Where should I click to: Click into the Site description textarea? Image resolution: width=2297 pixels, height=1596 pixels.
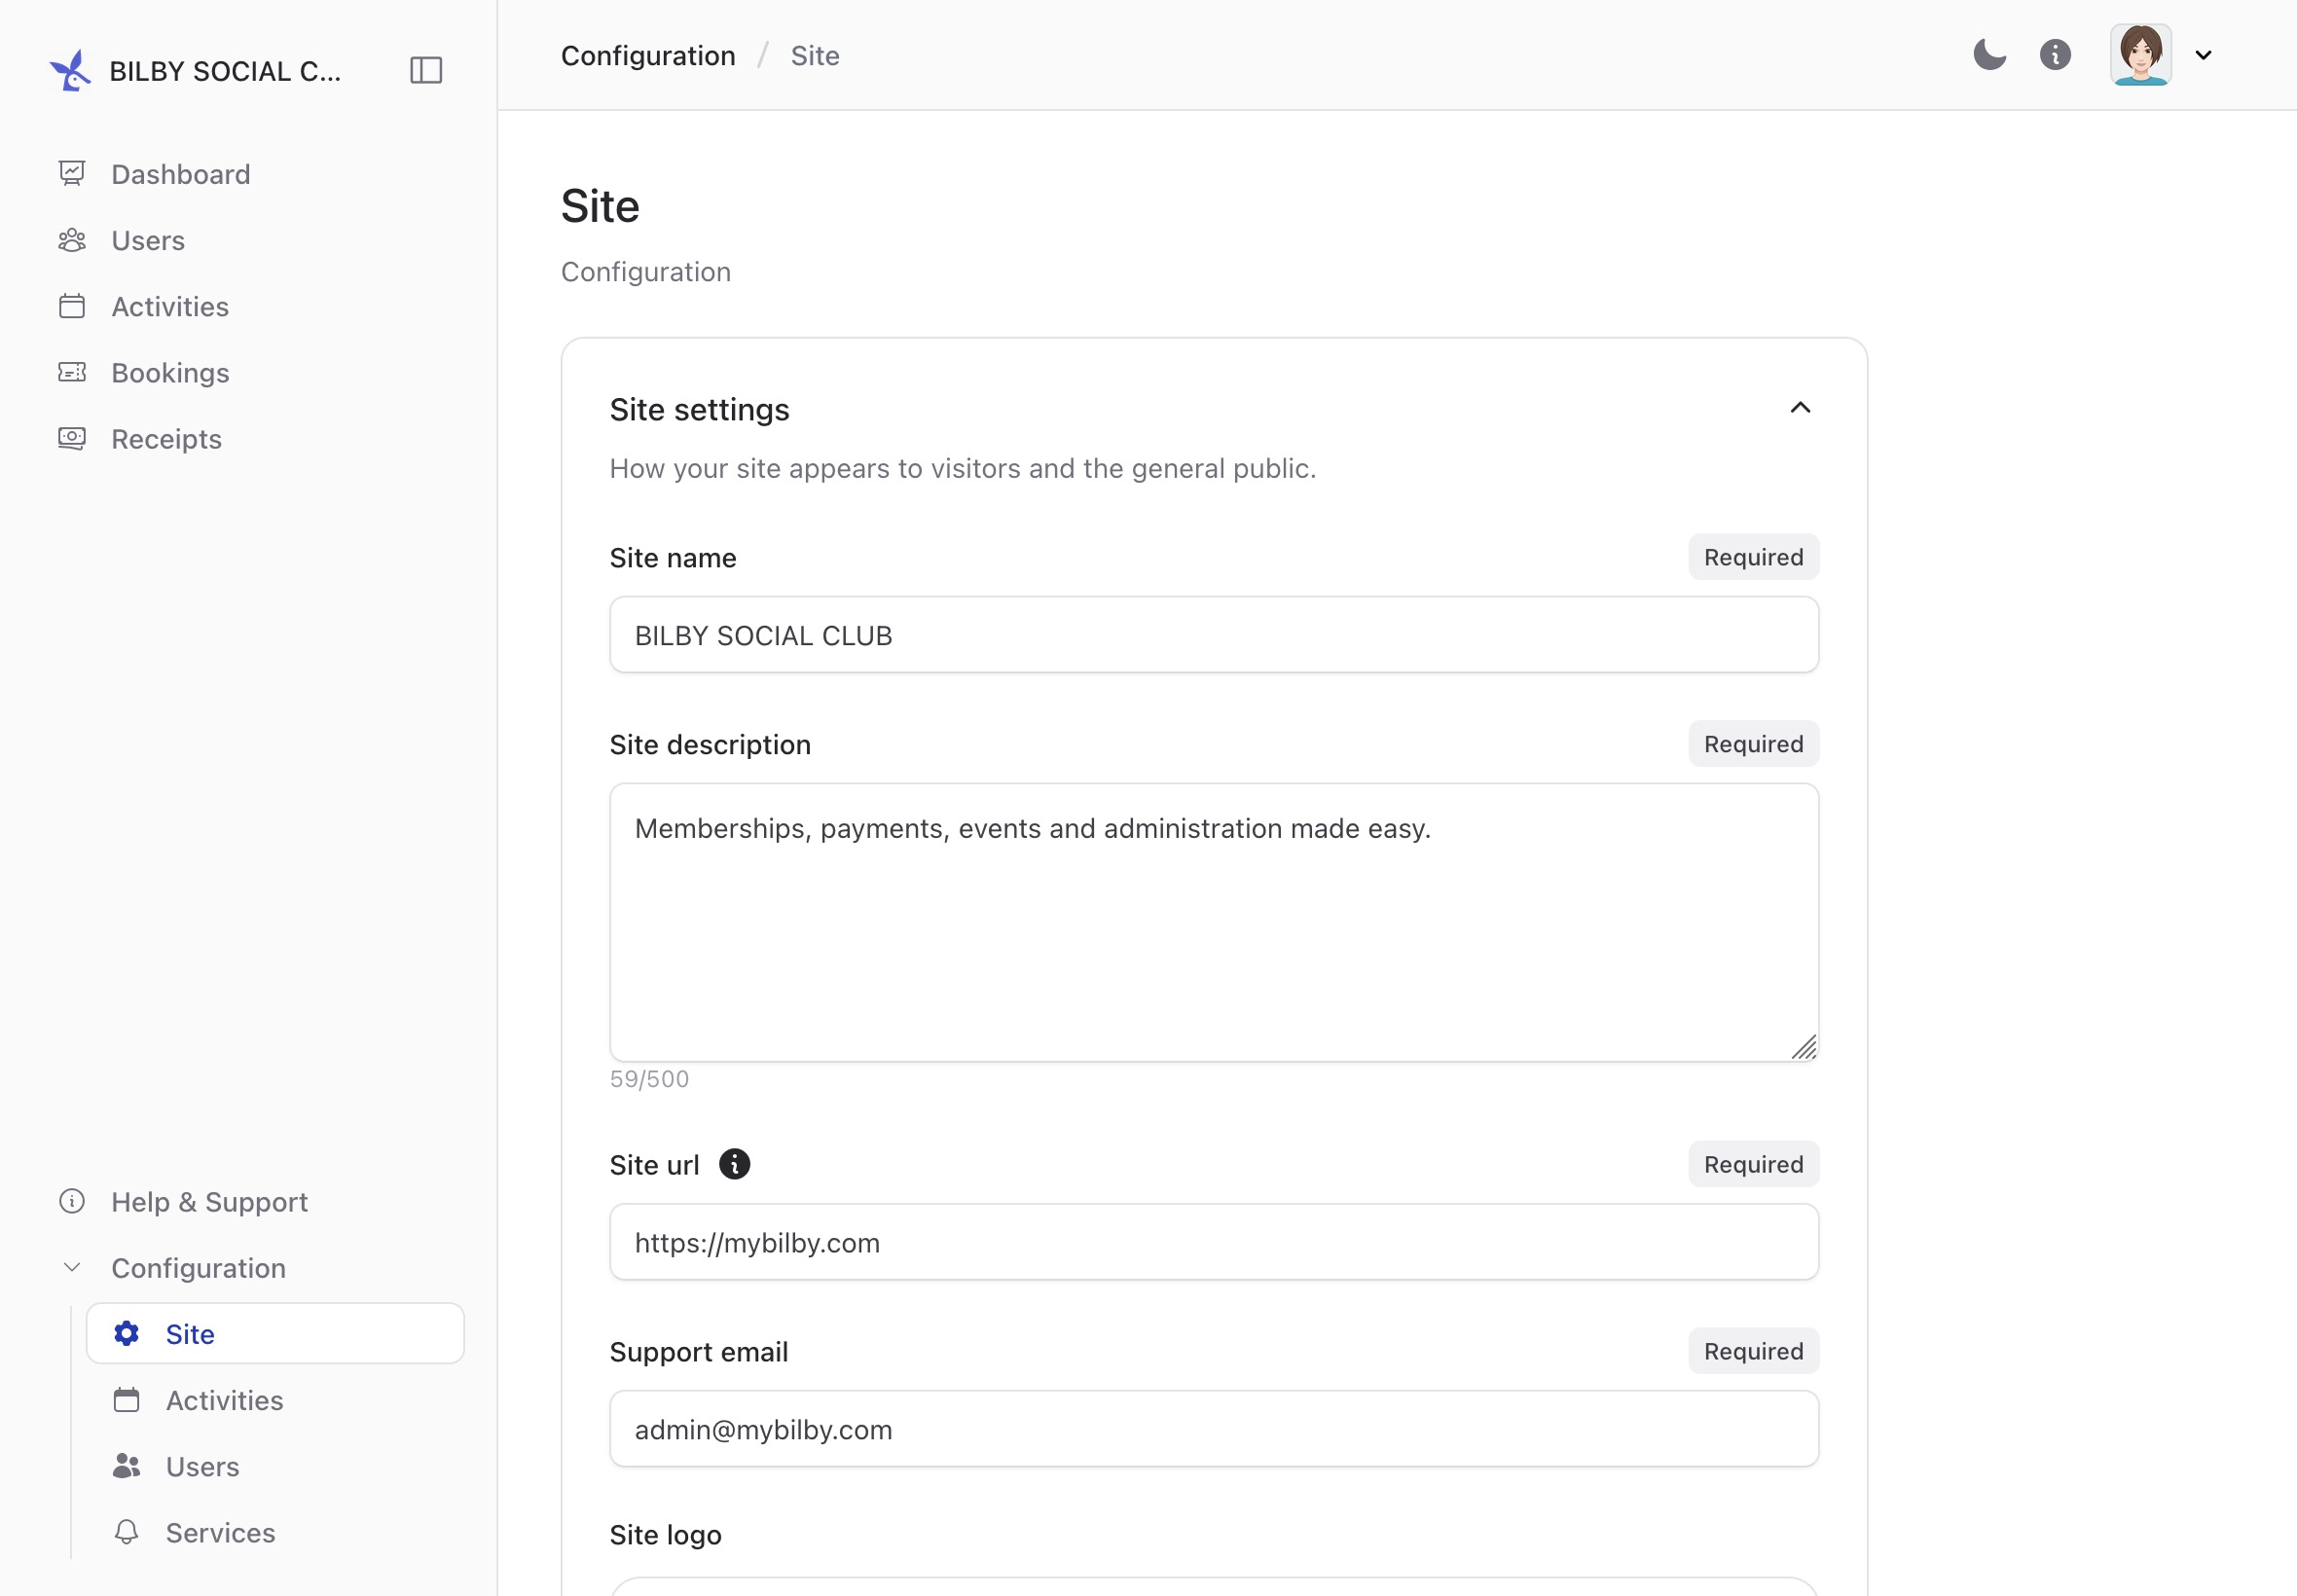1214,922
